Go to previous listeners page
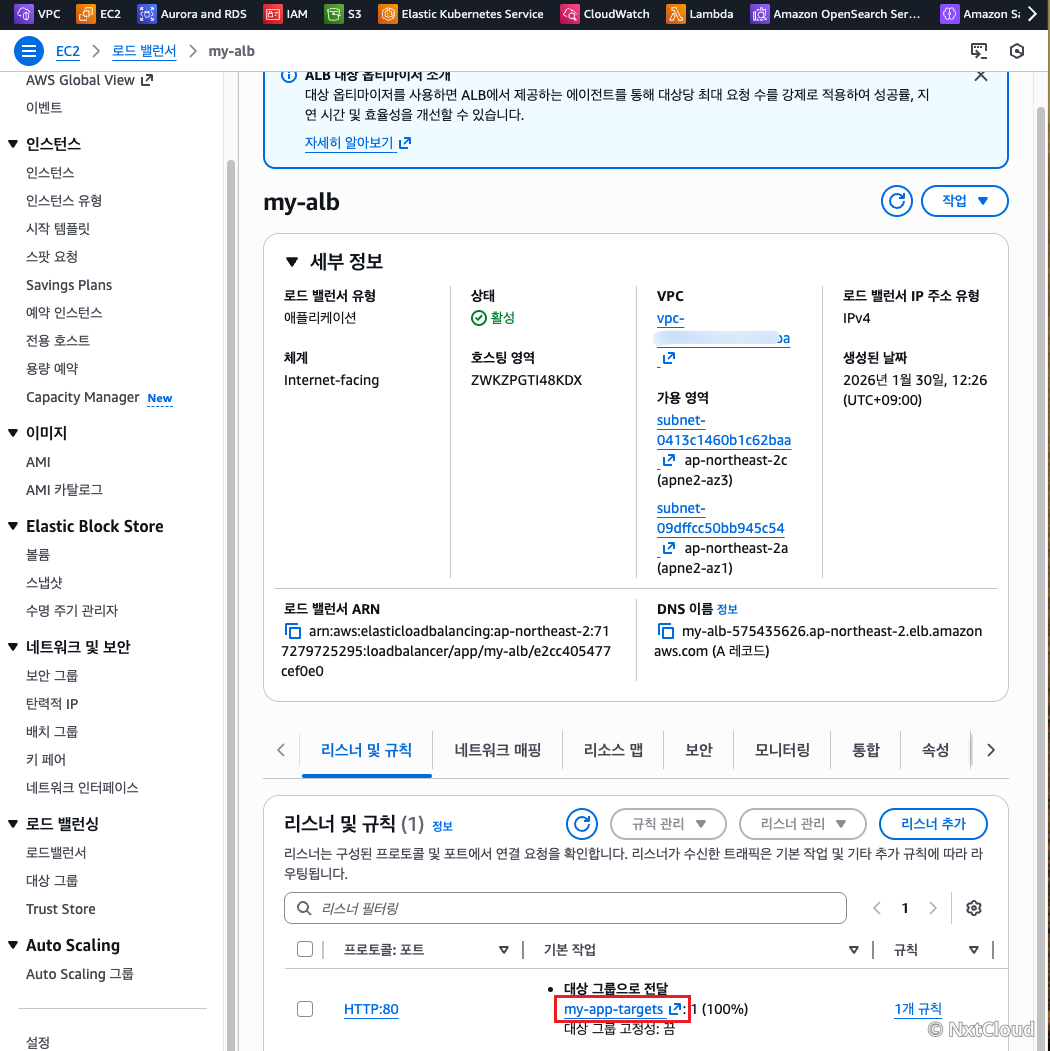 [876, 908]
